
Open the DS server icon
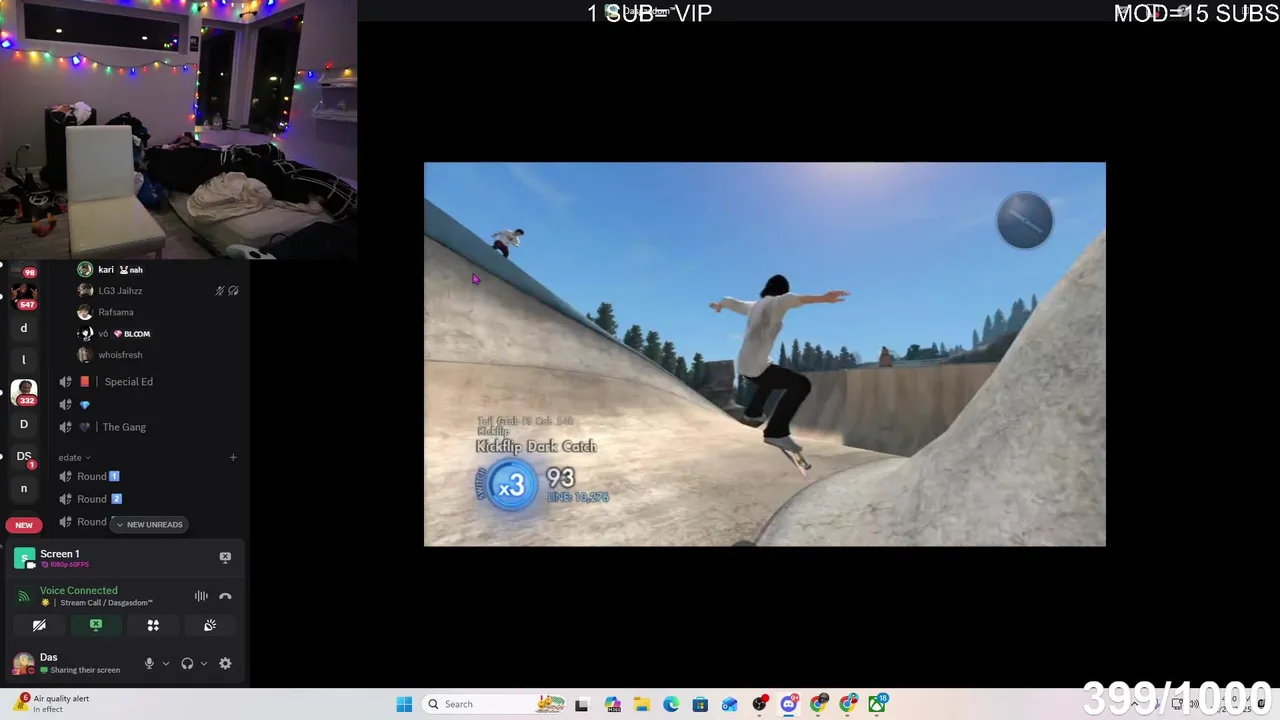(24, 456)
